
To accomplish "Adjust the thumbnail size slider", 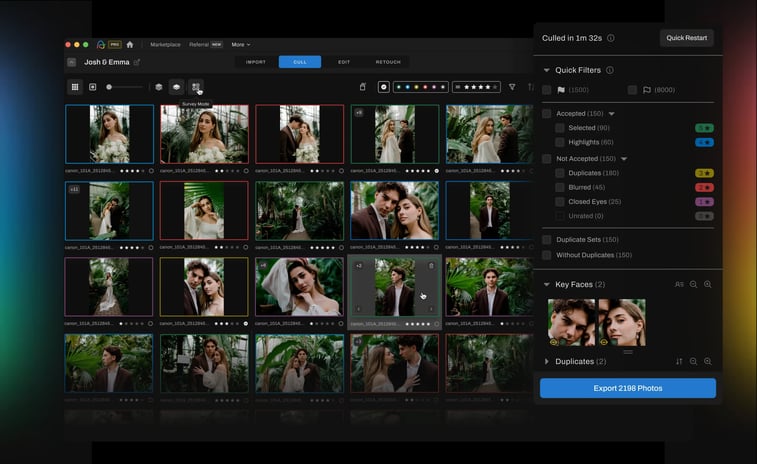I will pyautogui.click(x=110, y=87).
